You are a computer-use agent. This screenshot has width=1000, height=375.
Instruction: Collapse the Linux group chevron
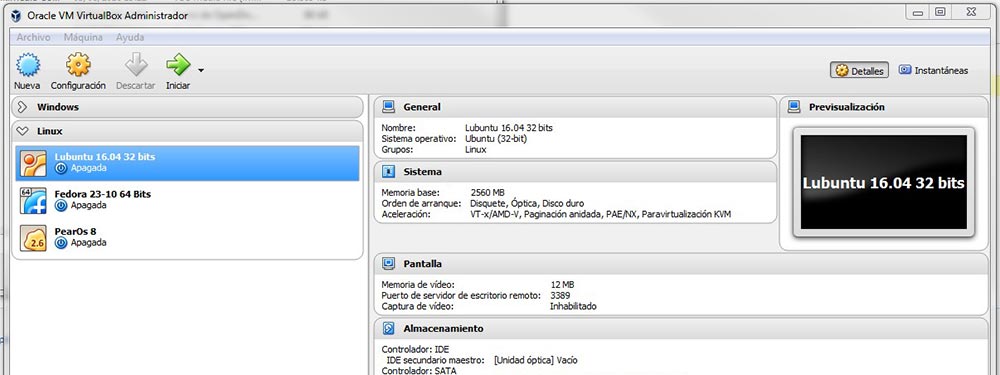[22, 131]
